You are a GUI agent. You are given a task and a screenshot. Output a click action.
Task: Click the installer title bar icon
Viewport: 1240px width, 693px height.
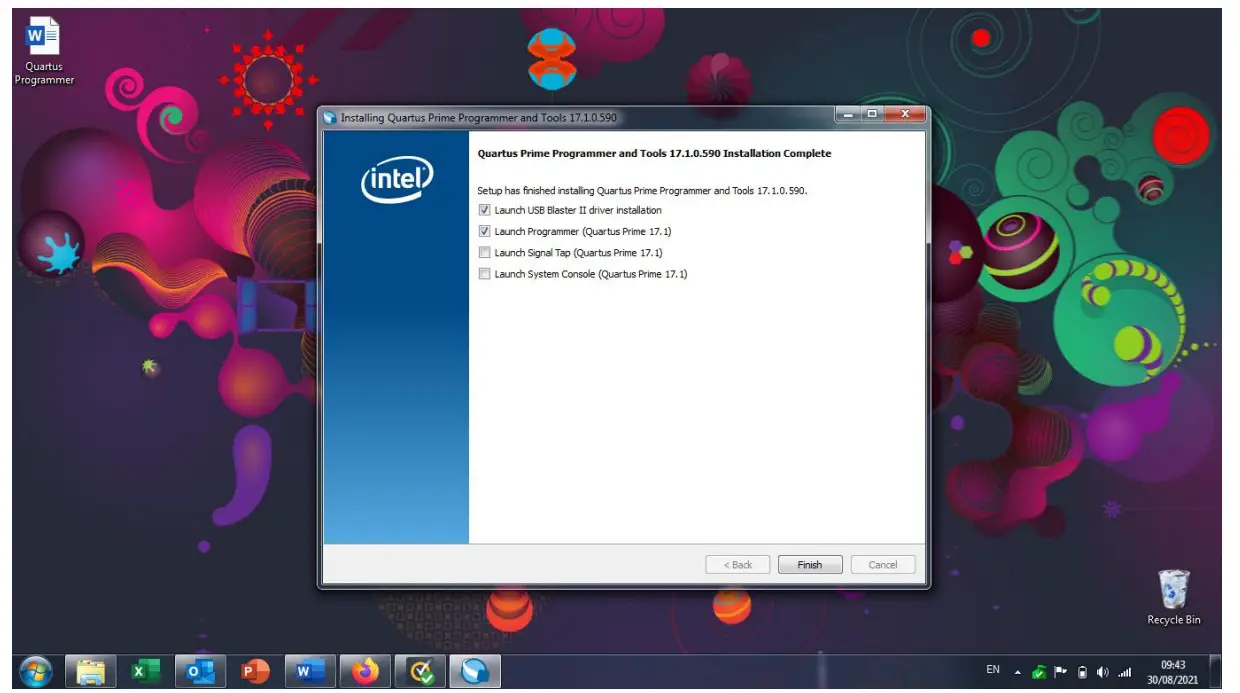click(330, 118)
